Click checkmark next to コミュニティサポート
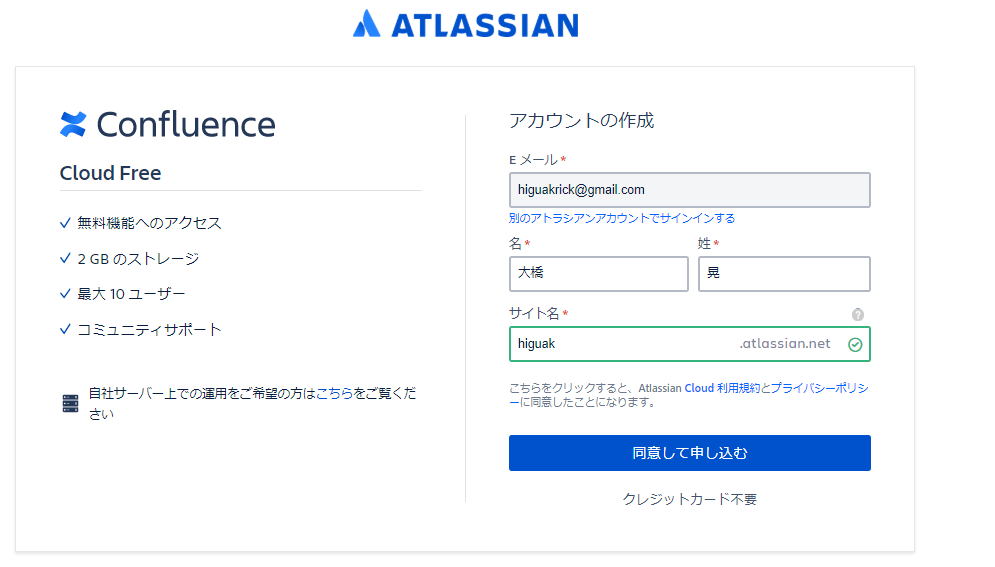Viewport: 995px width, 567px height. 65,329
